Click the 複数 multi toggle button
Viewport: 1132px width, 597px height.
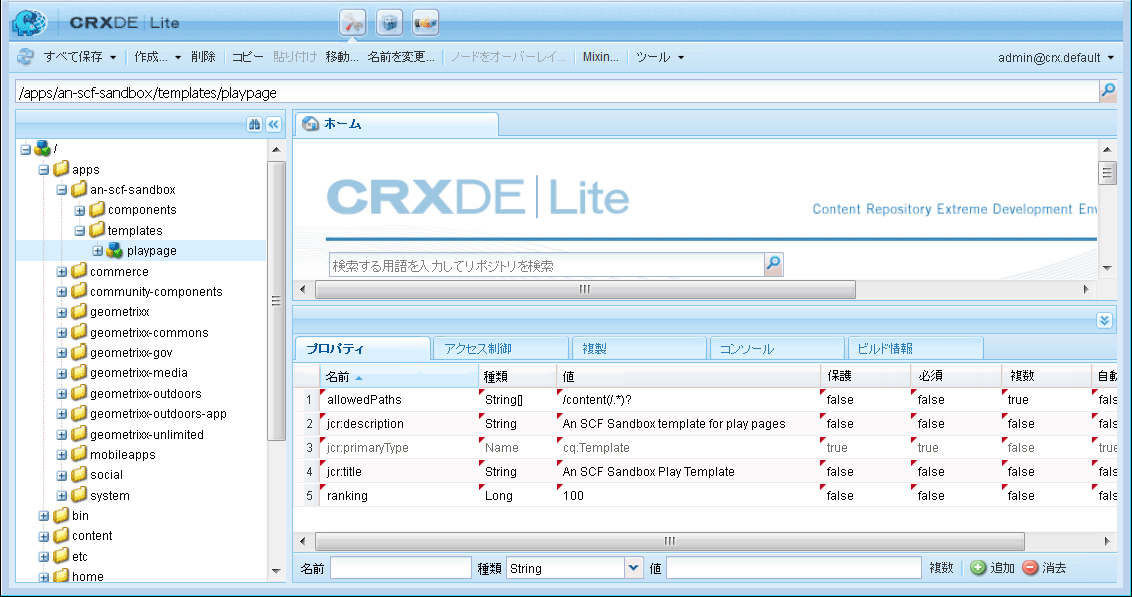(941, 568)
